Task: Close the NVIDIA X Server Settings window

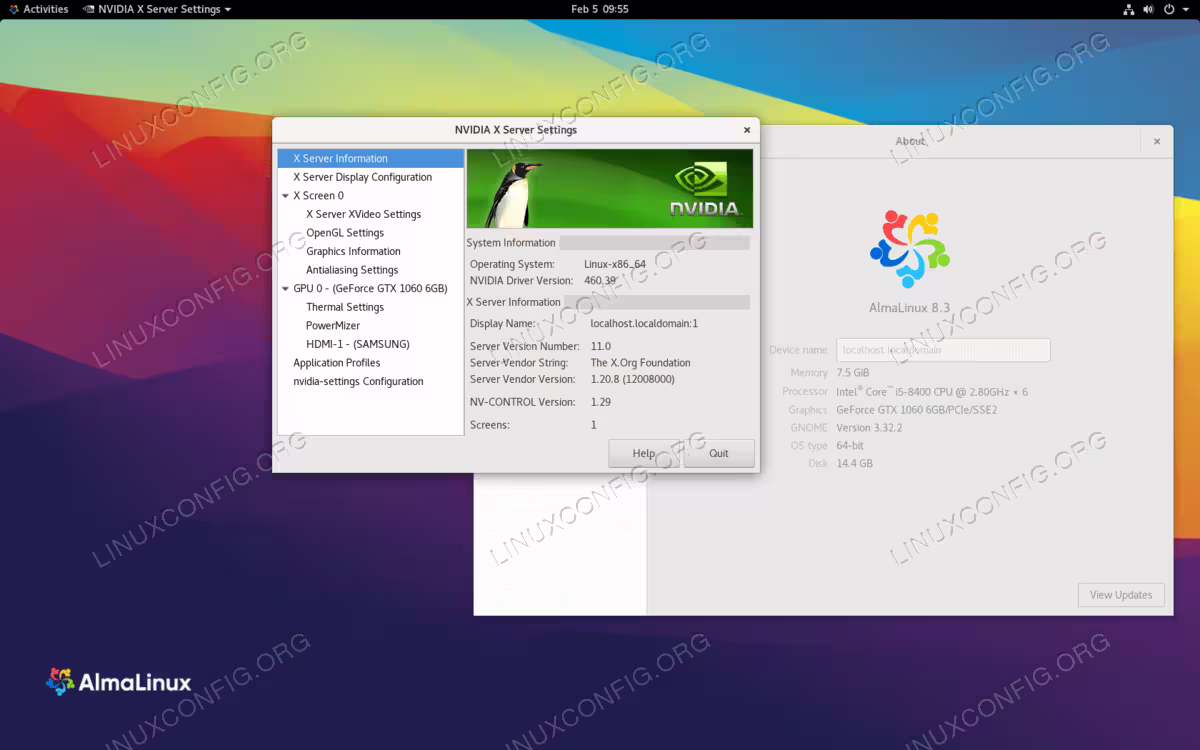Action: (x=746, y=130)
